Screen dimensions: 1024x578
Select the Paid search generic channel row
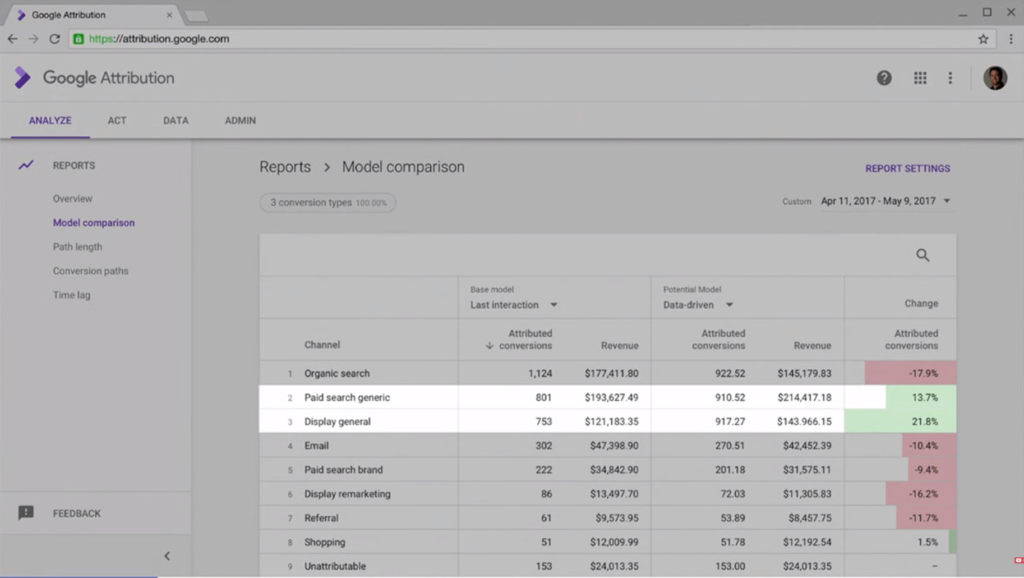(607, 397)
